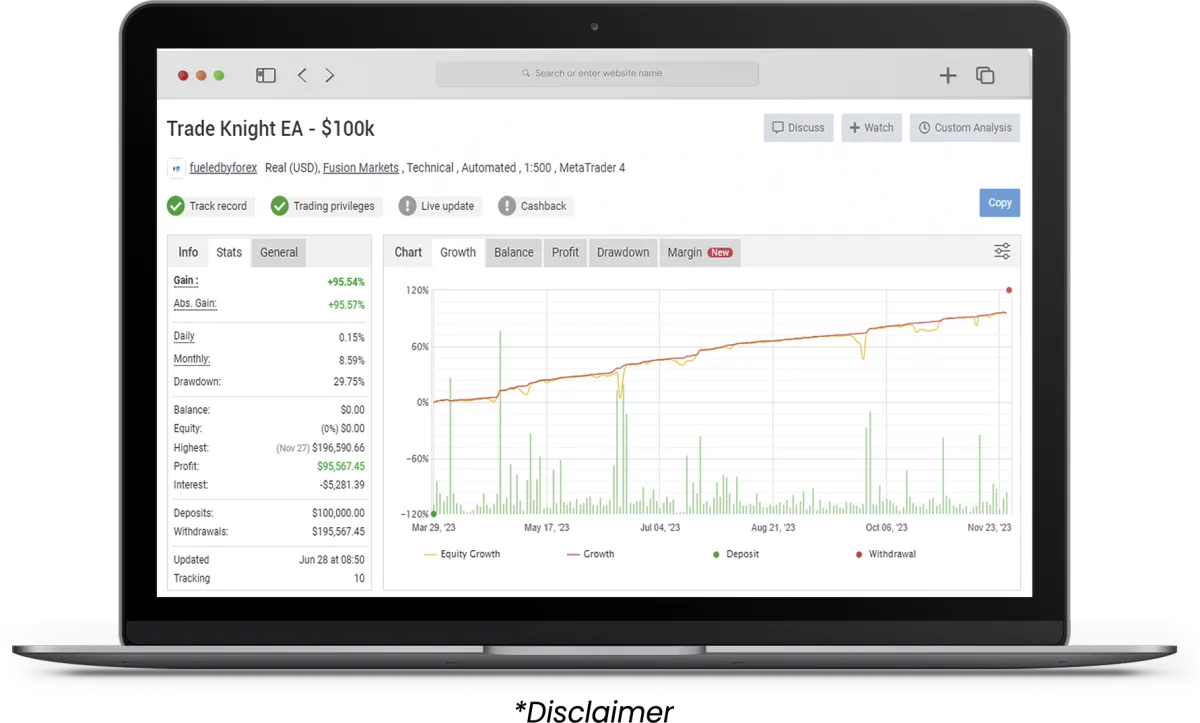Click the Monthly label
Viewport: 1200px width, 723px height.
click(x=192, y=360)
